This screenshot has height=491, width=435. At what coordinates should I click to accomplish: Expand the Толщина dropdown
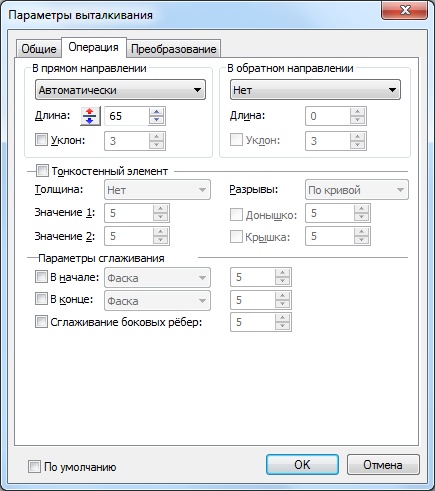point(157,190)
